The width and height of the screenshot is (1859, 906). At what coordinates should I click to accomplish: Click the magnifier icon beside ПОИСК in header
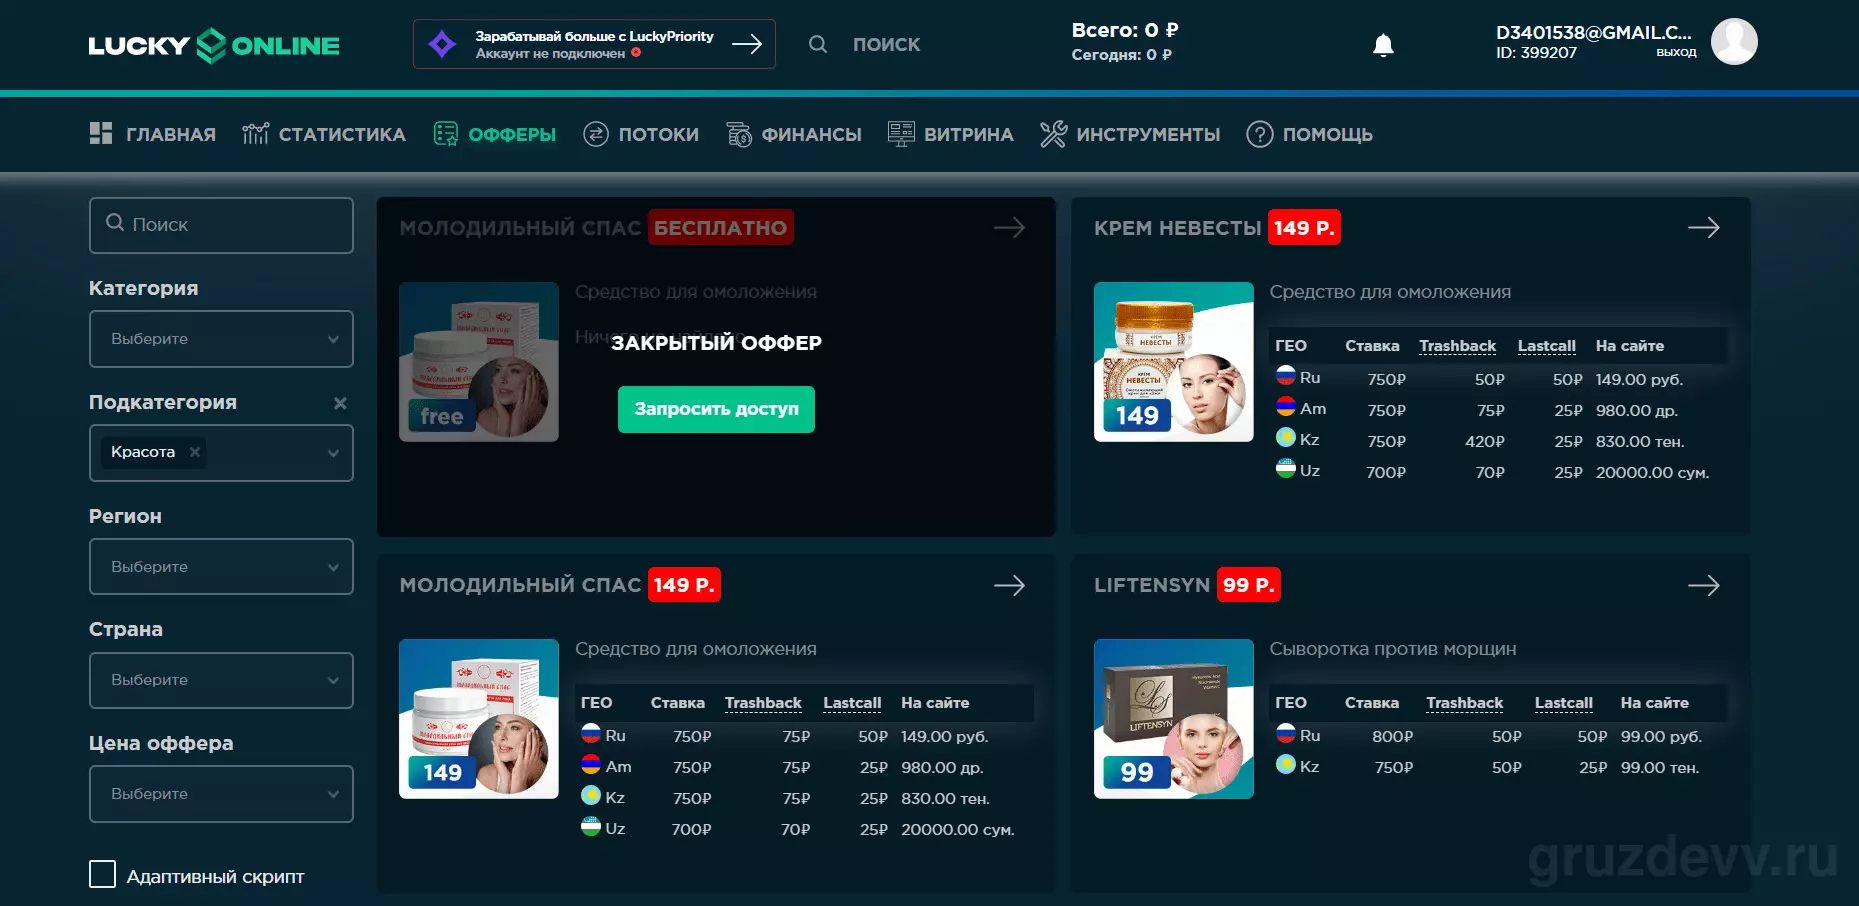pos(818,44)
